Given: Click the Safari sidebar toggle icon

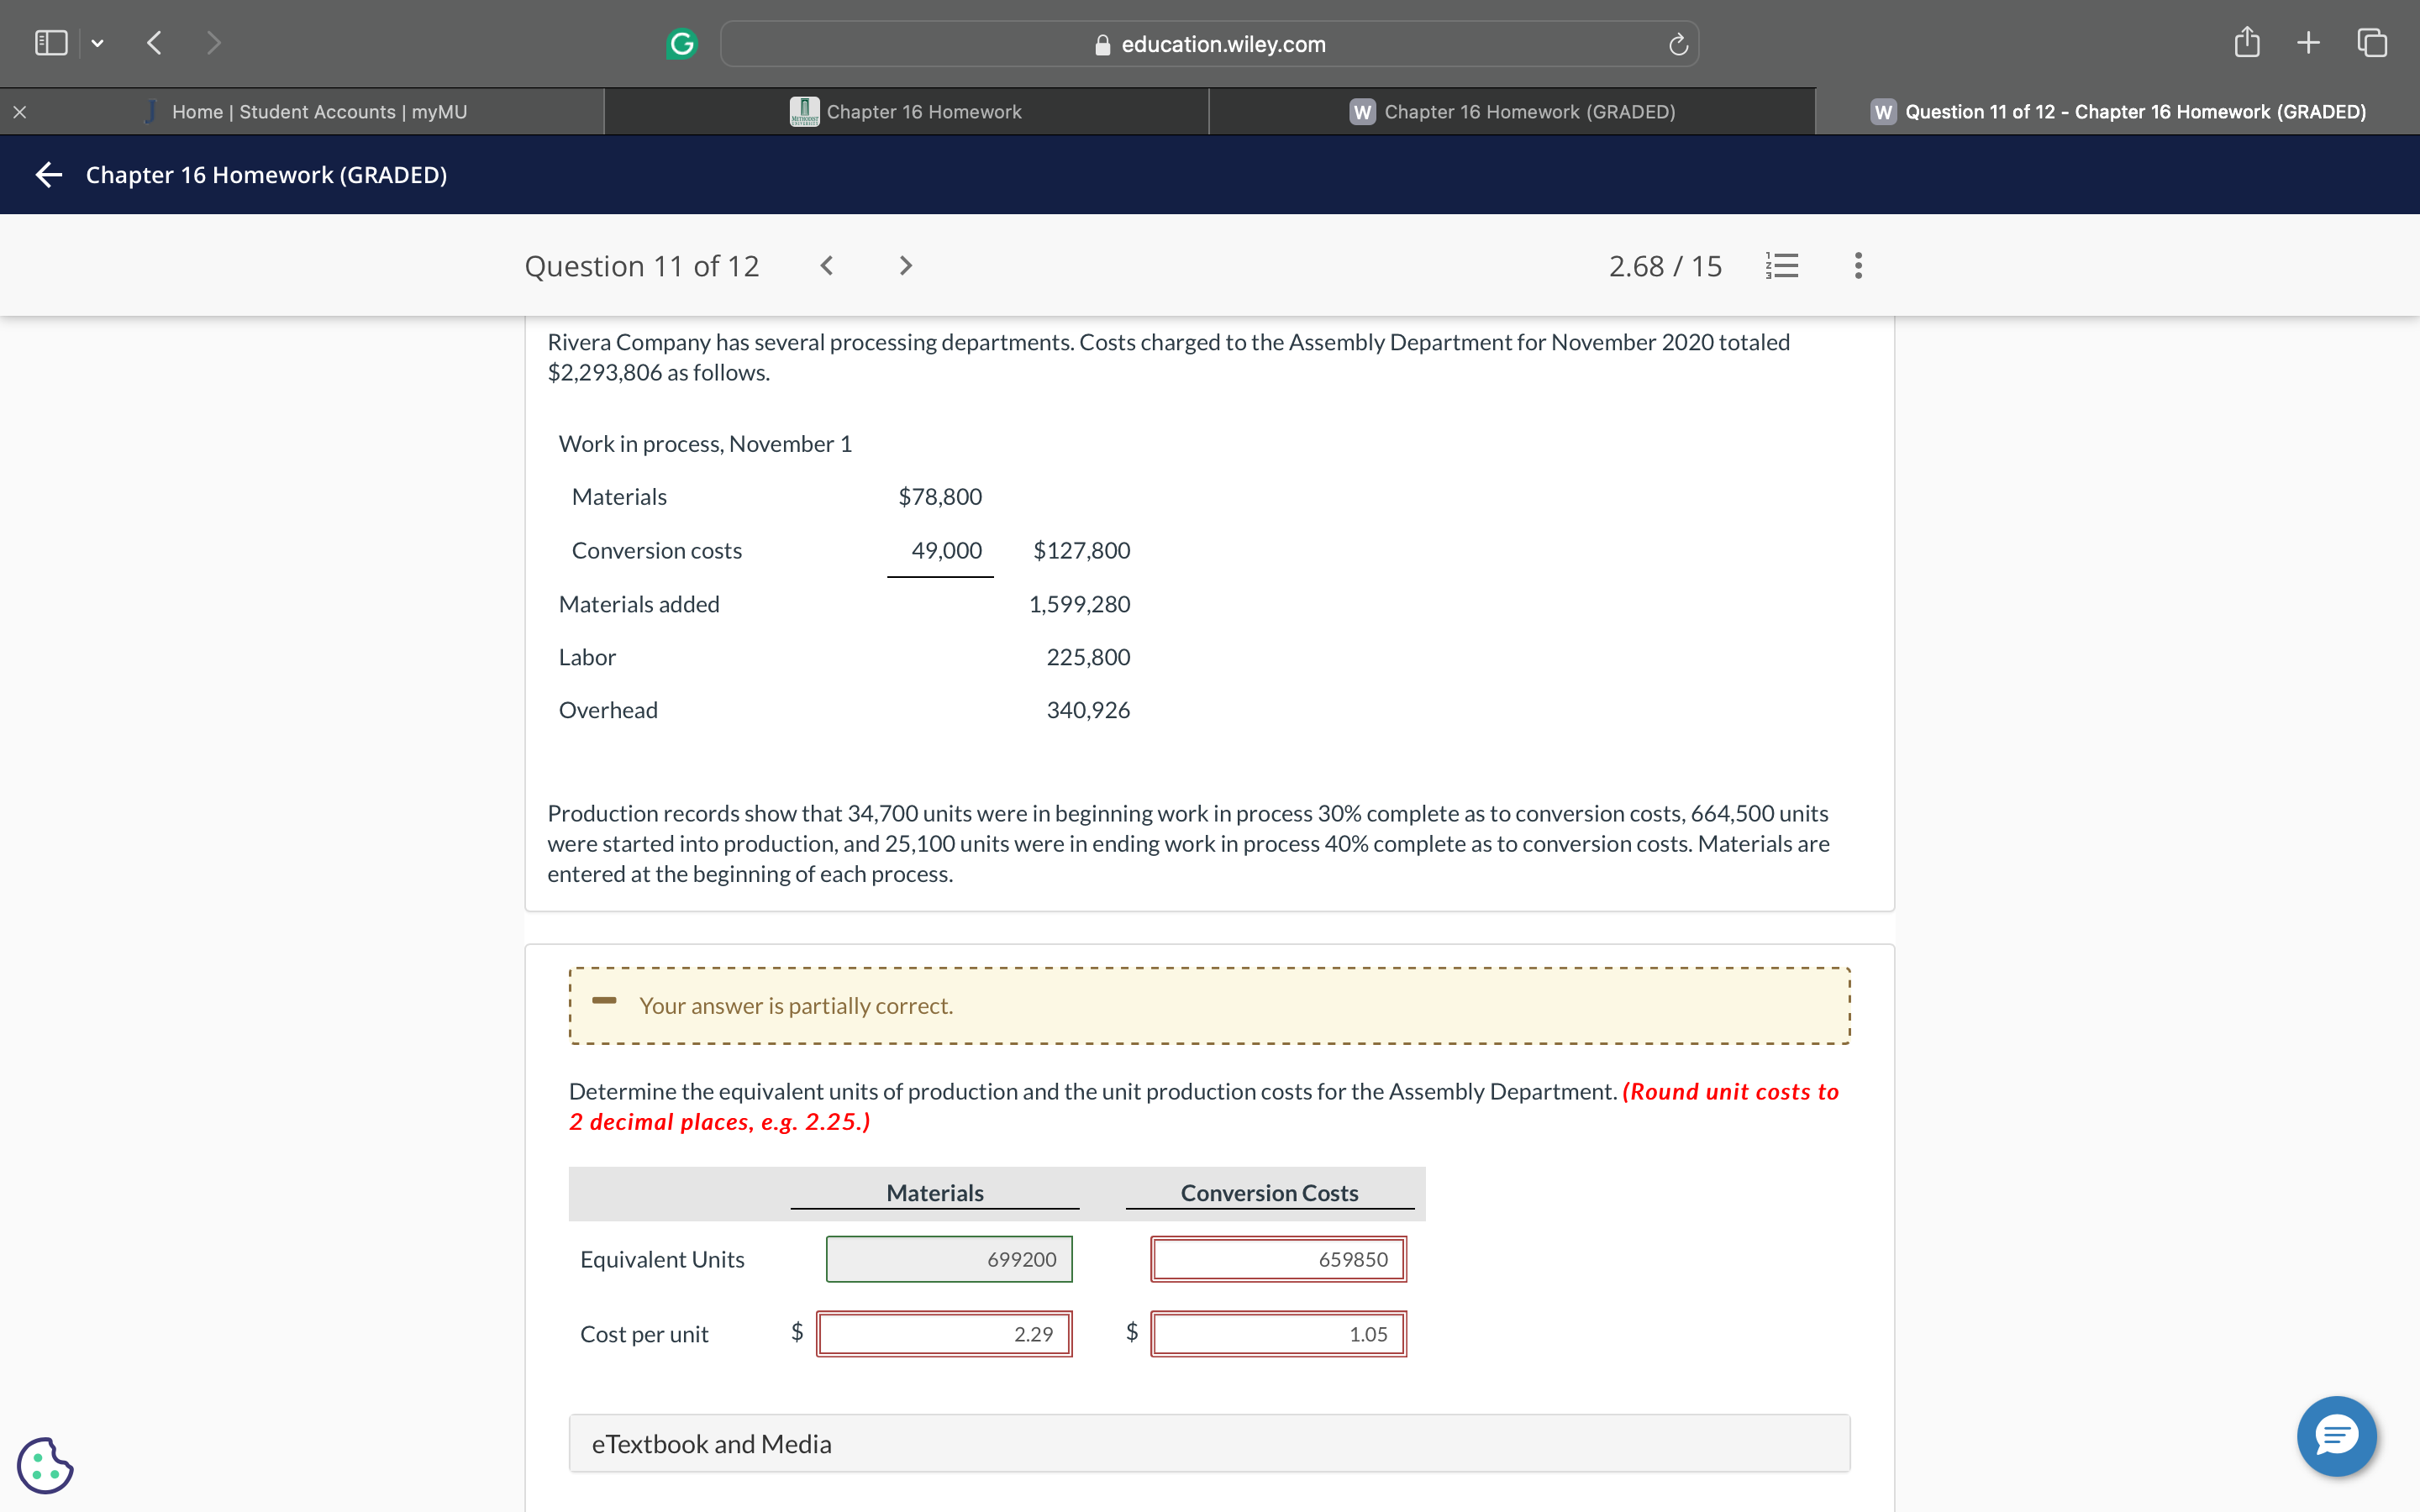Looking at the screenshot, I should click(x=51, y=43).
